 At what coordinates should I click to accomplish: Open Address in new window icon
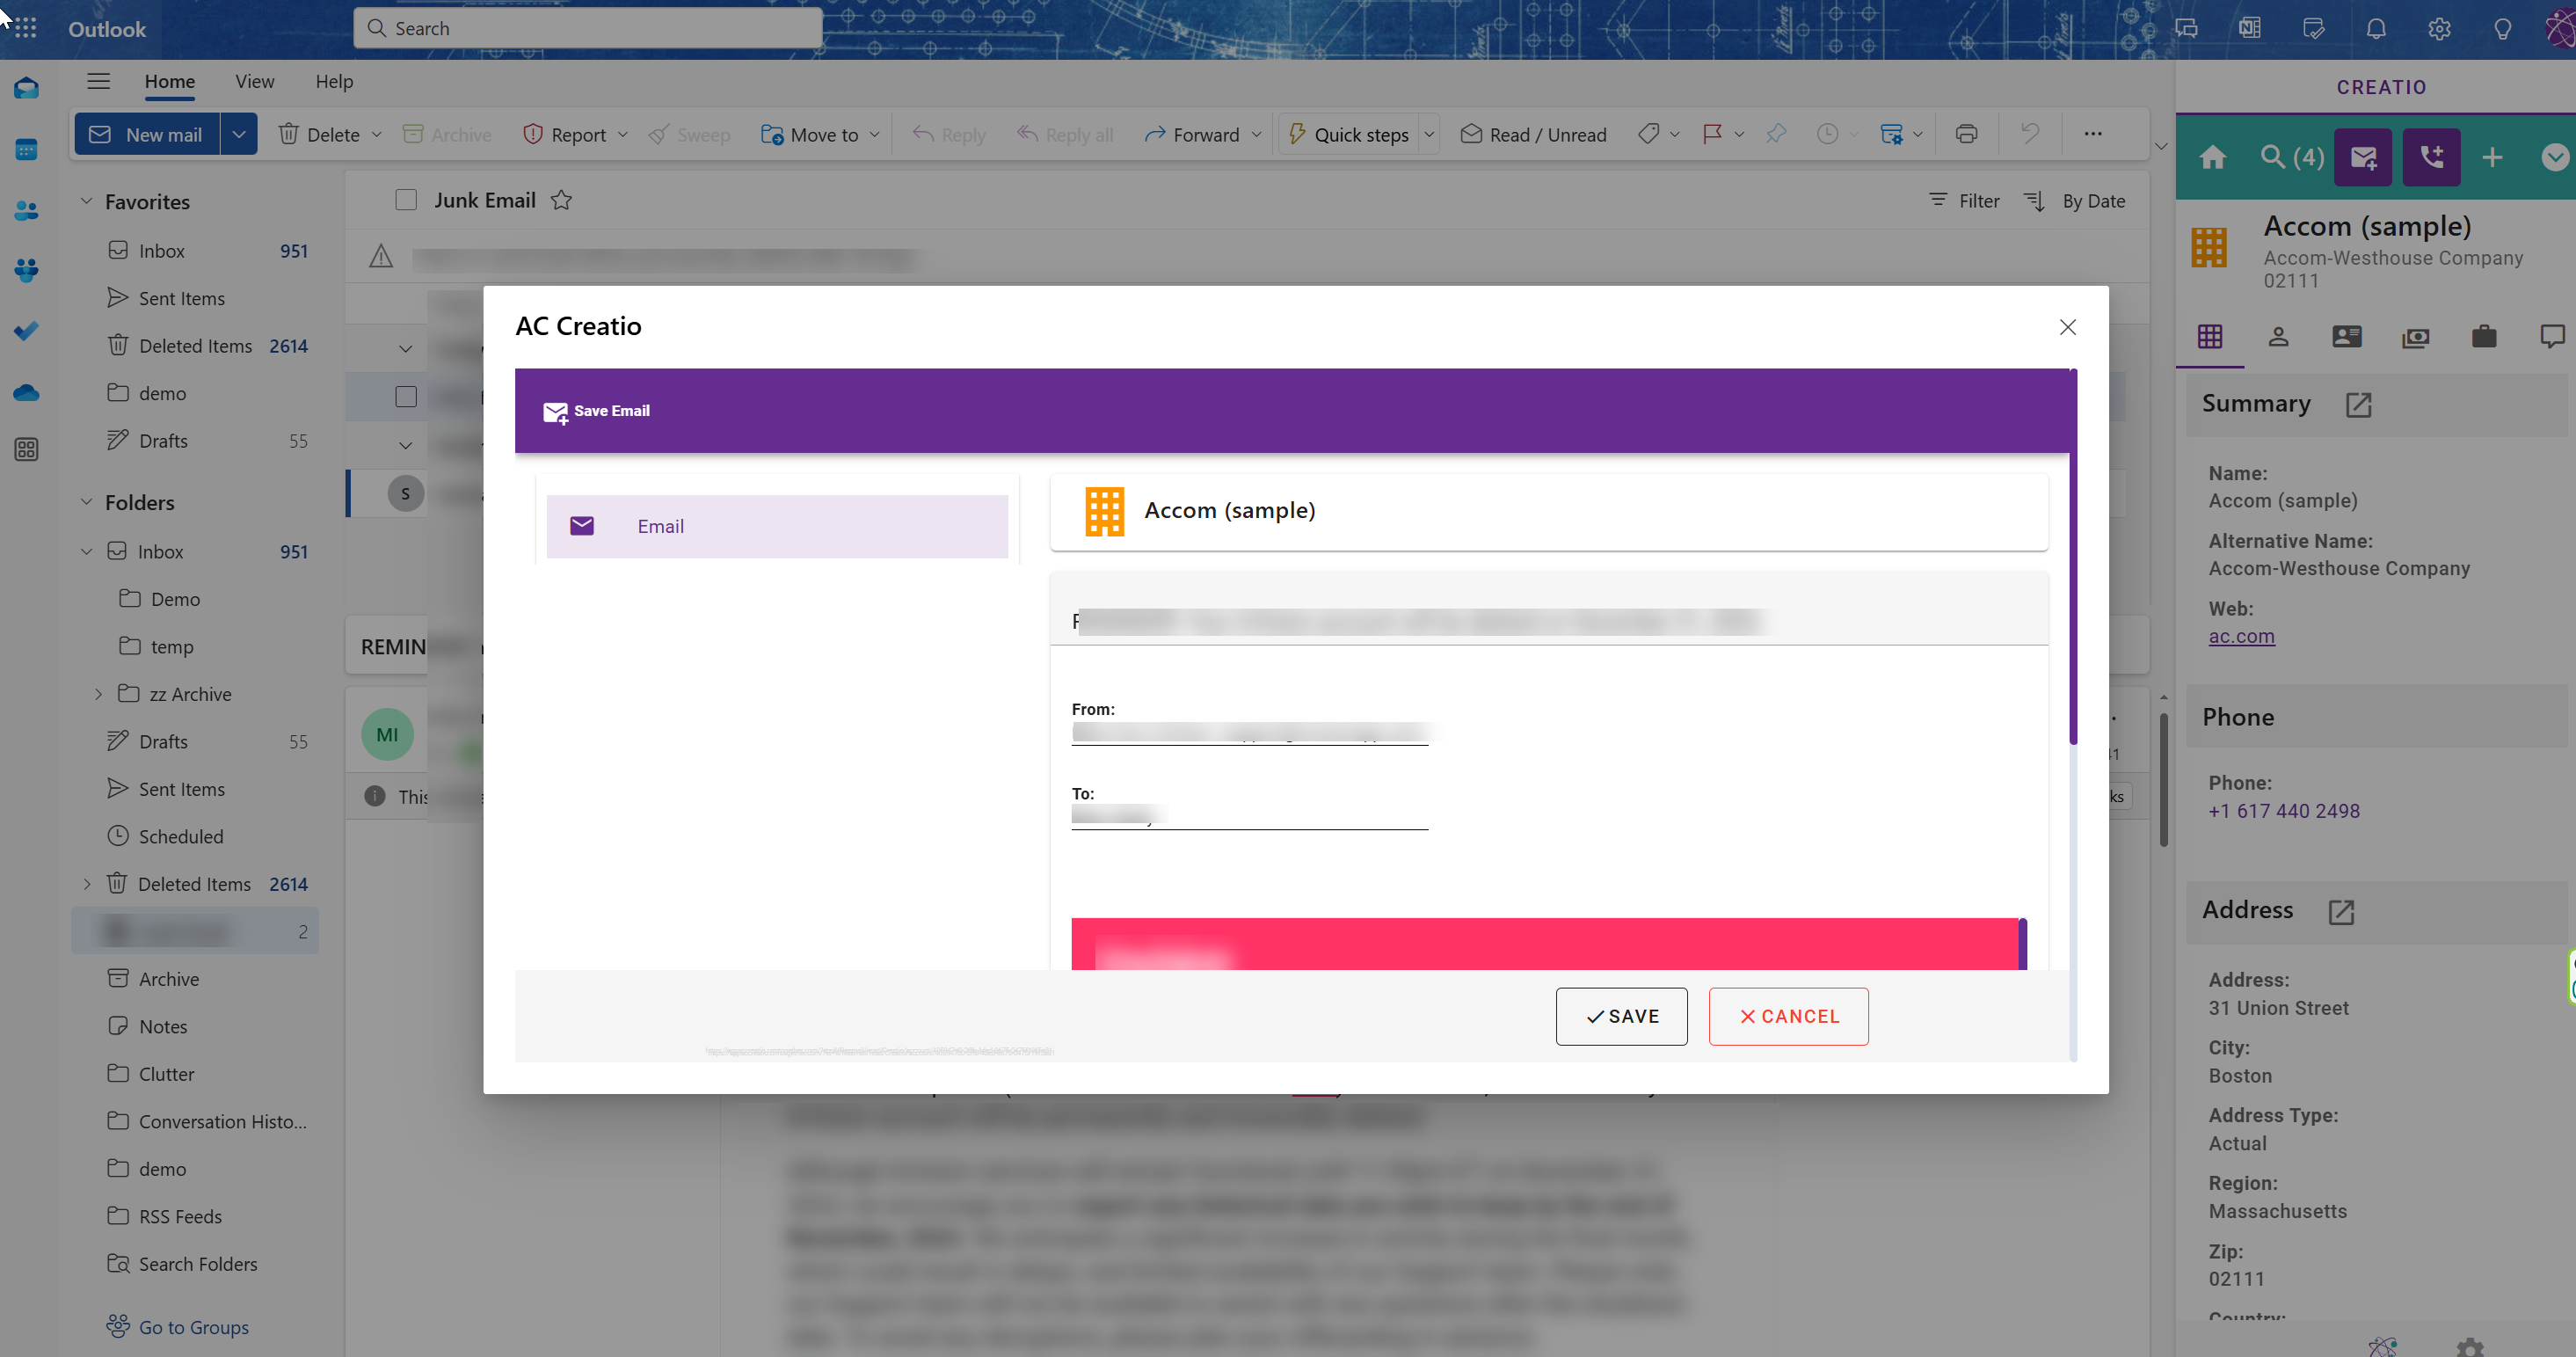(2341, 911)
